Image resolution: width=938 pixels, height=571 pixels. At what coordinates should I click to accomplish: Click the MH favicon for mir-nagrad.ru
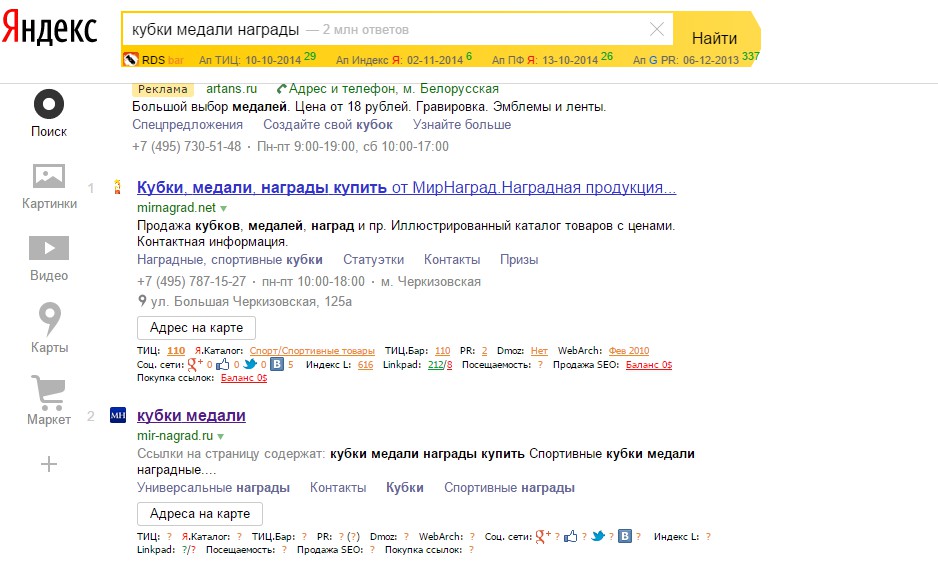[118, 414]
